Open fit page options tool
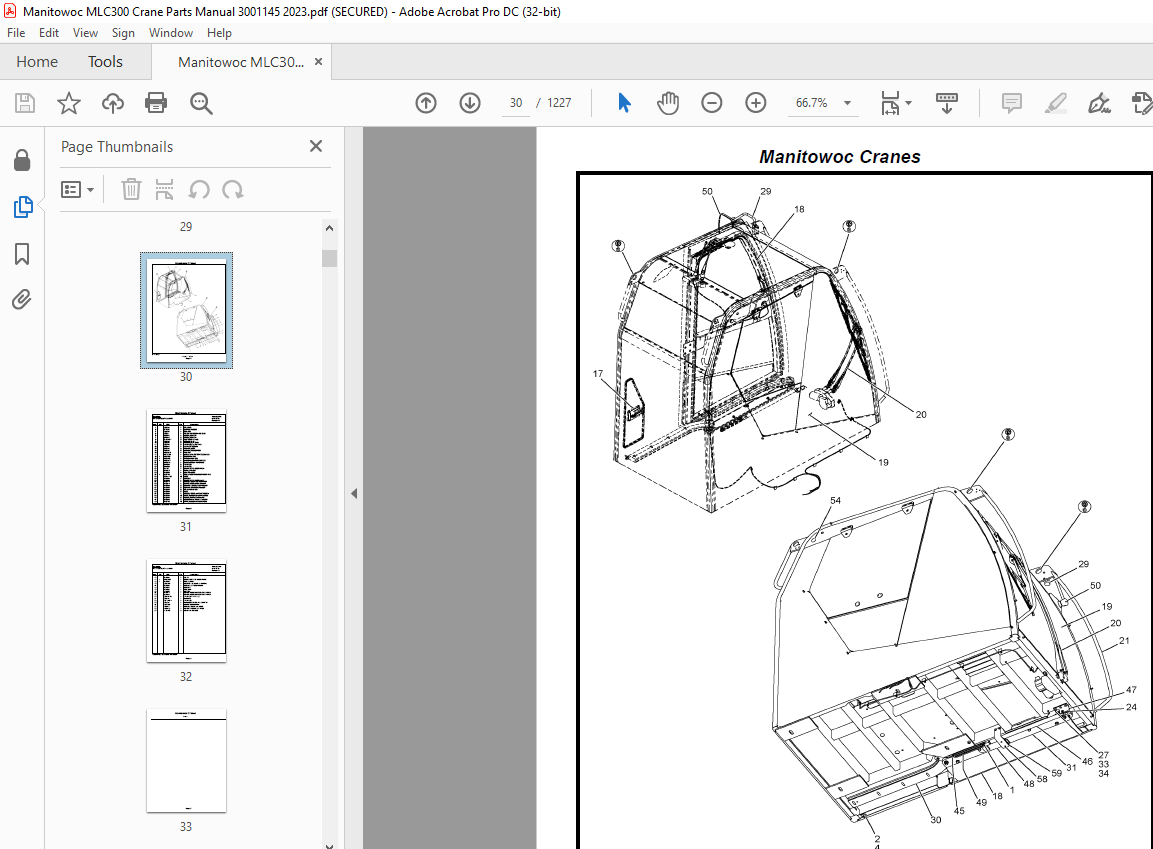 [890, 103]
